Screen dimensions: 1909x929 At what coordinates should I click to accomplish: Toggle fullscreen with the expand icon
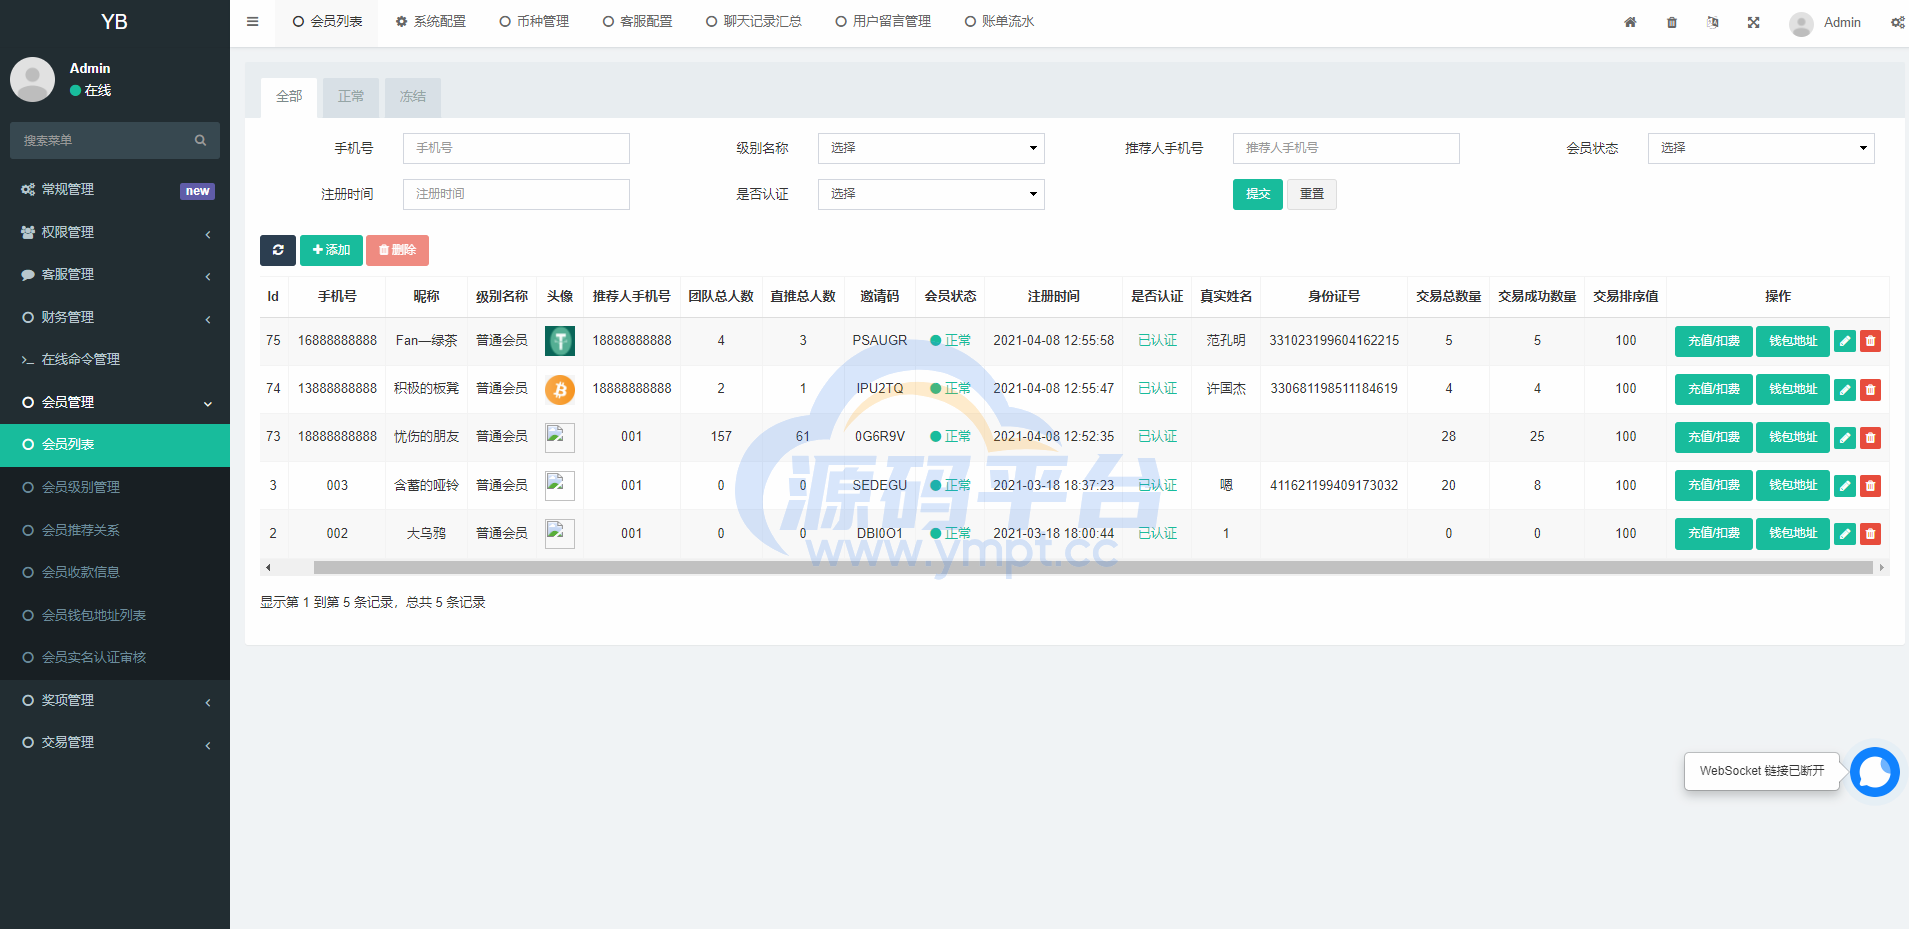click(1753, 22)
